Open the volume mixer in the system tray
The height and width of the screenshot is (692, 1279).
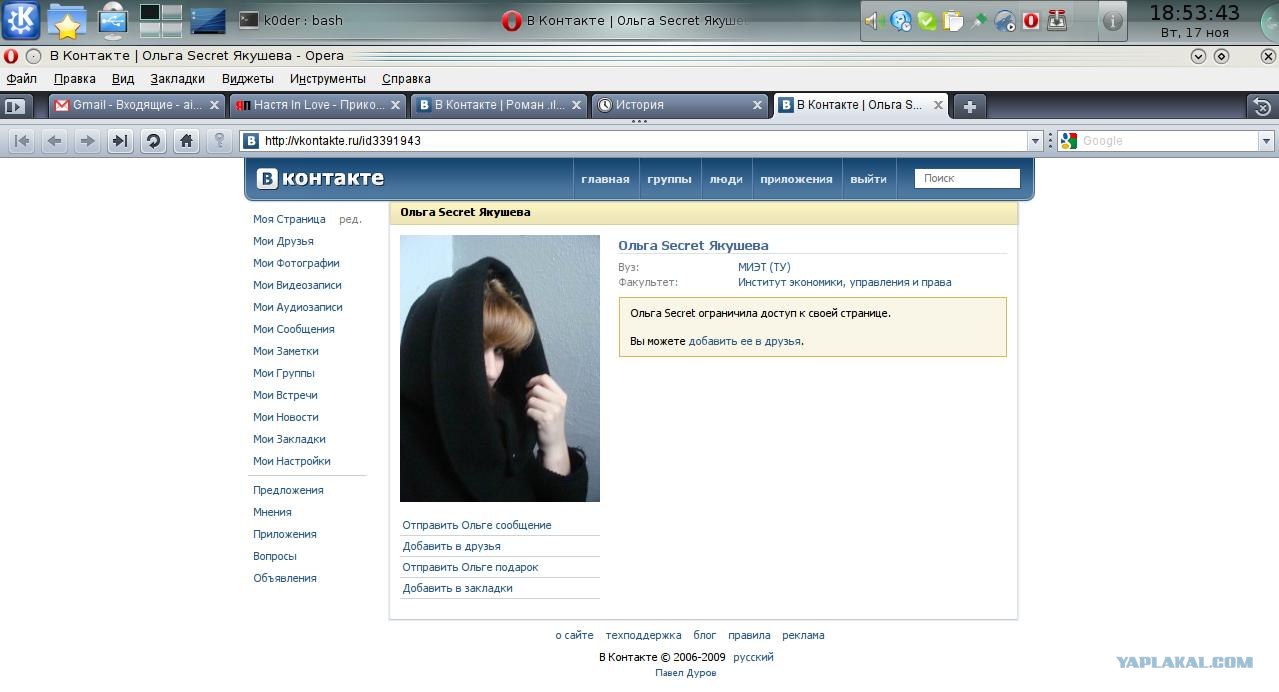873,21
